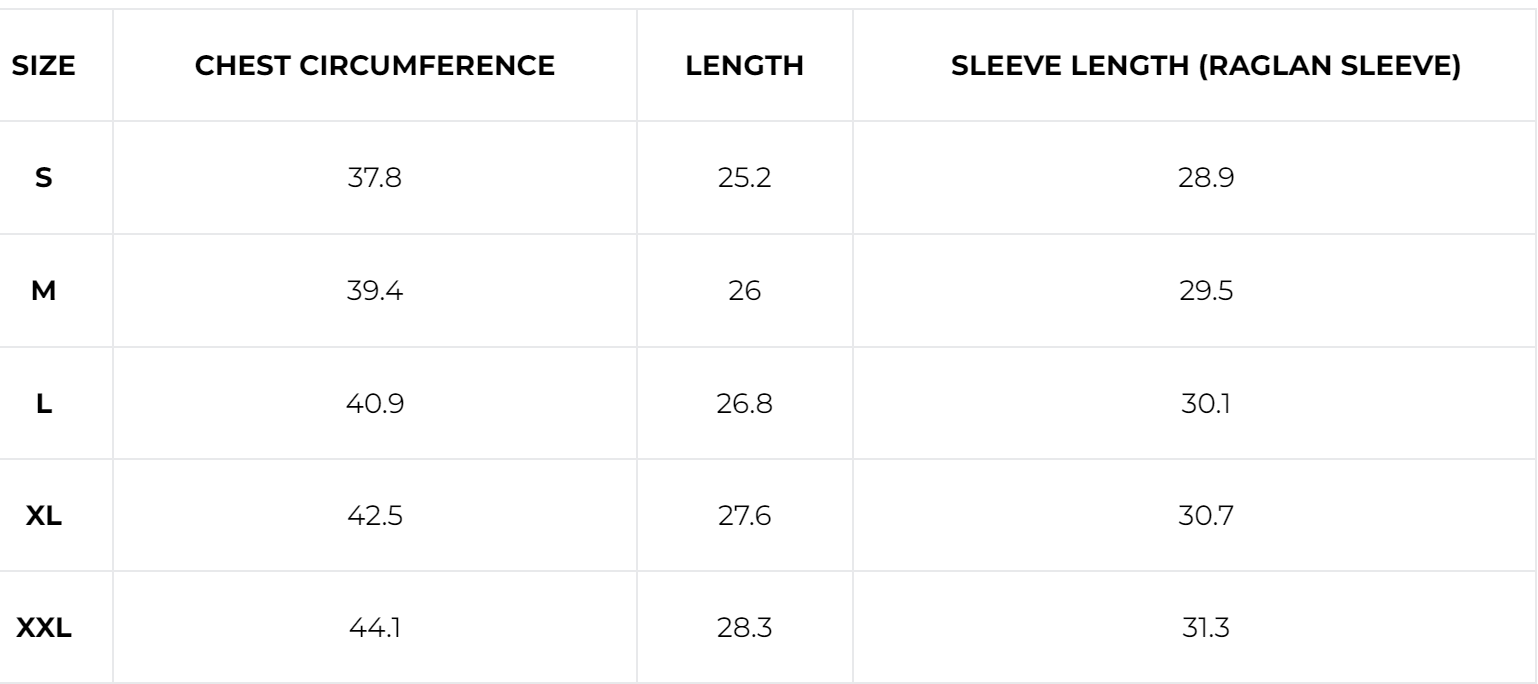Click the 42.5 chest value for XL

pyautogui.click(x=375, y=518)
